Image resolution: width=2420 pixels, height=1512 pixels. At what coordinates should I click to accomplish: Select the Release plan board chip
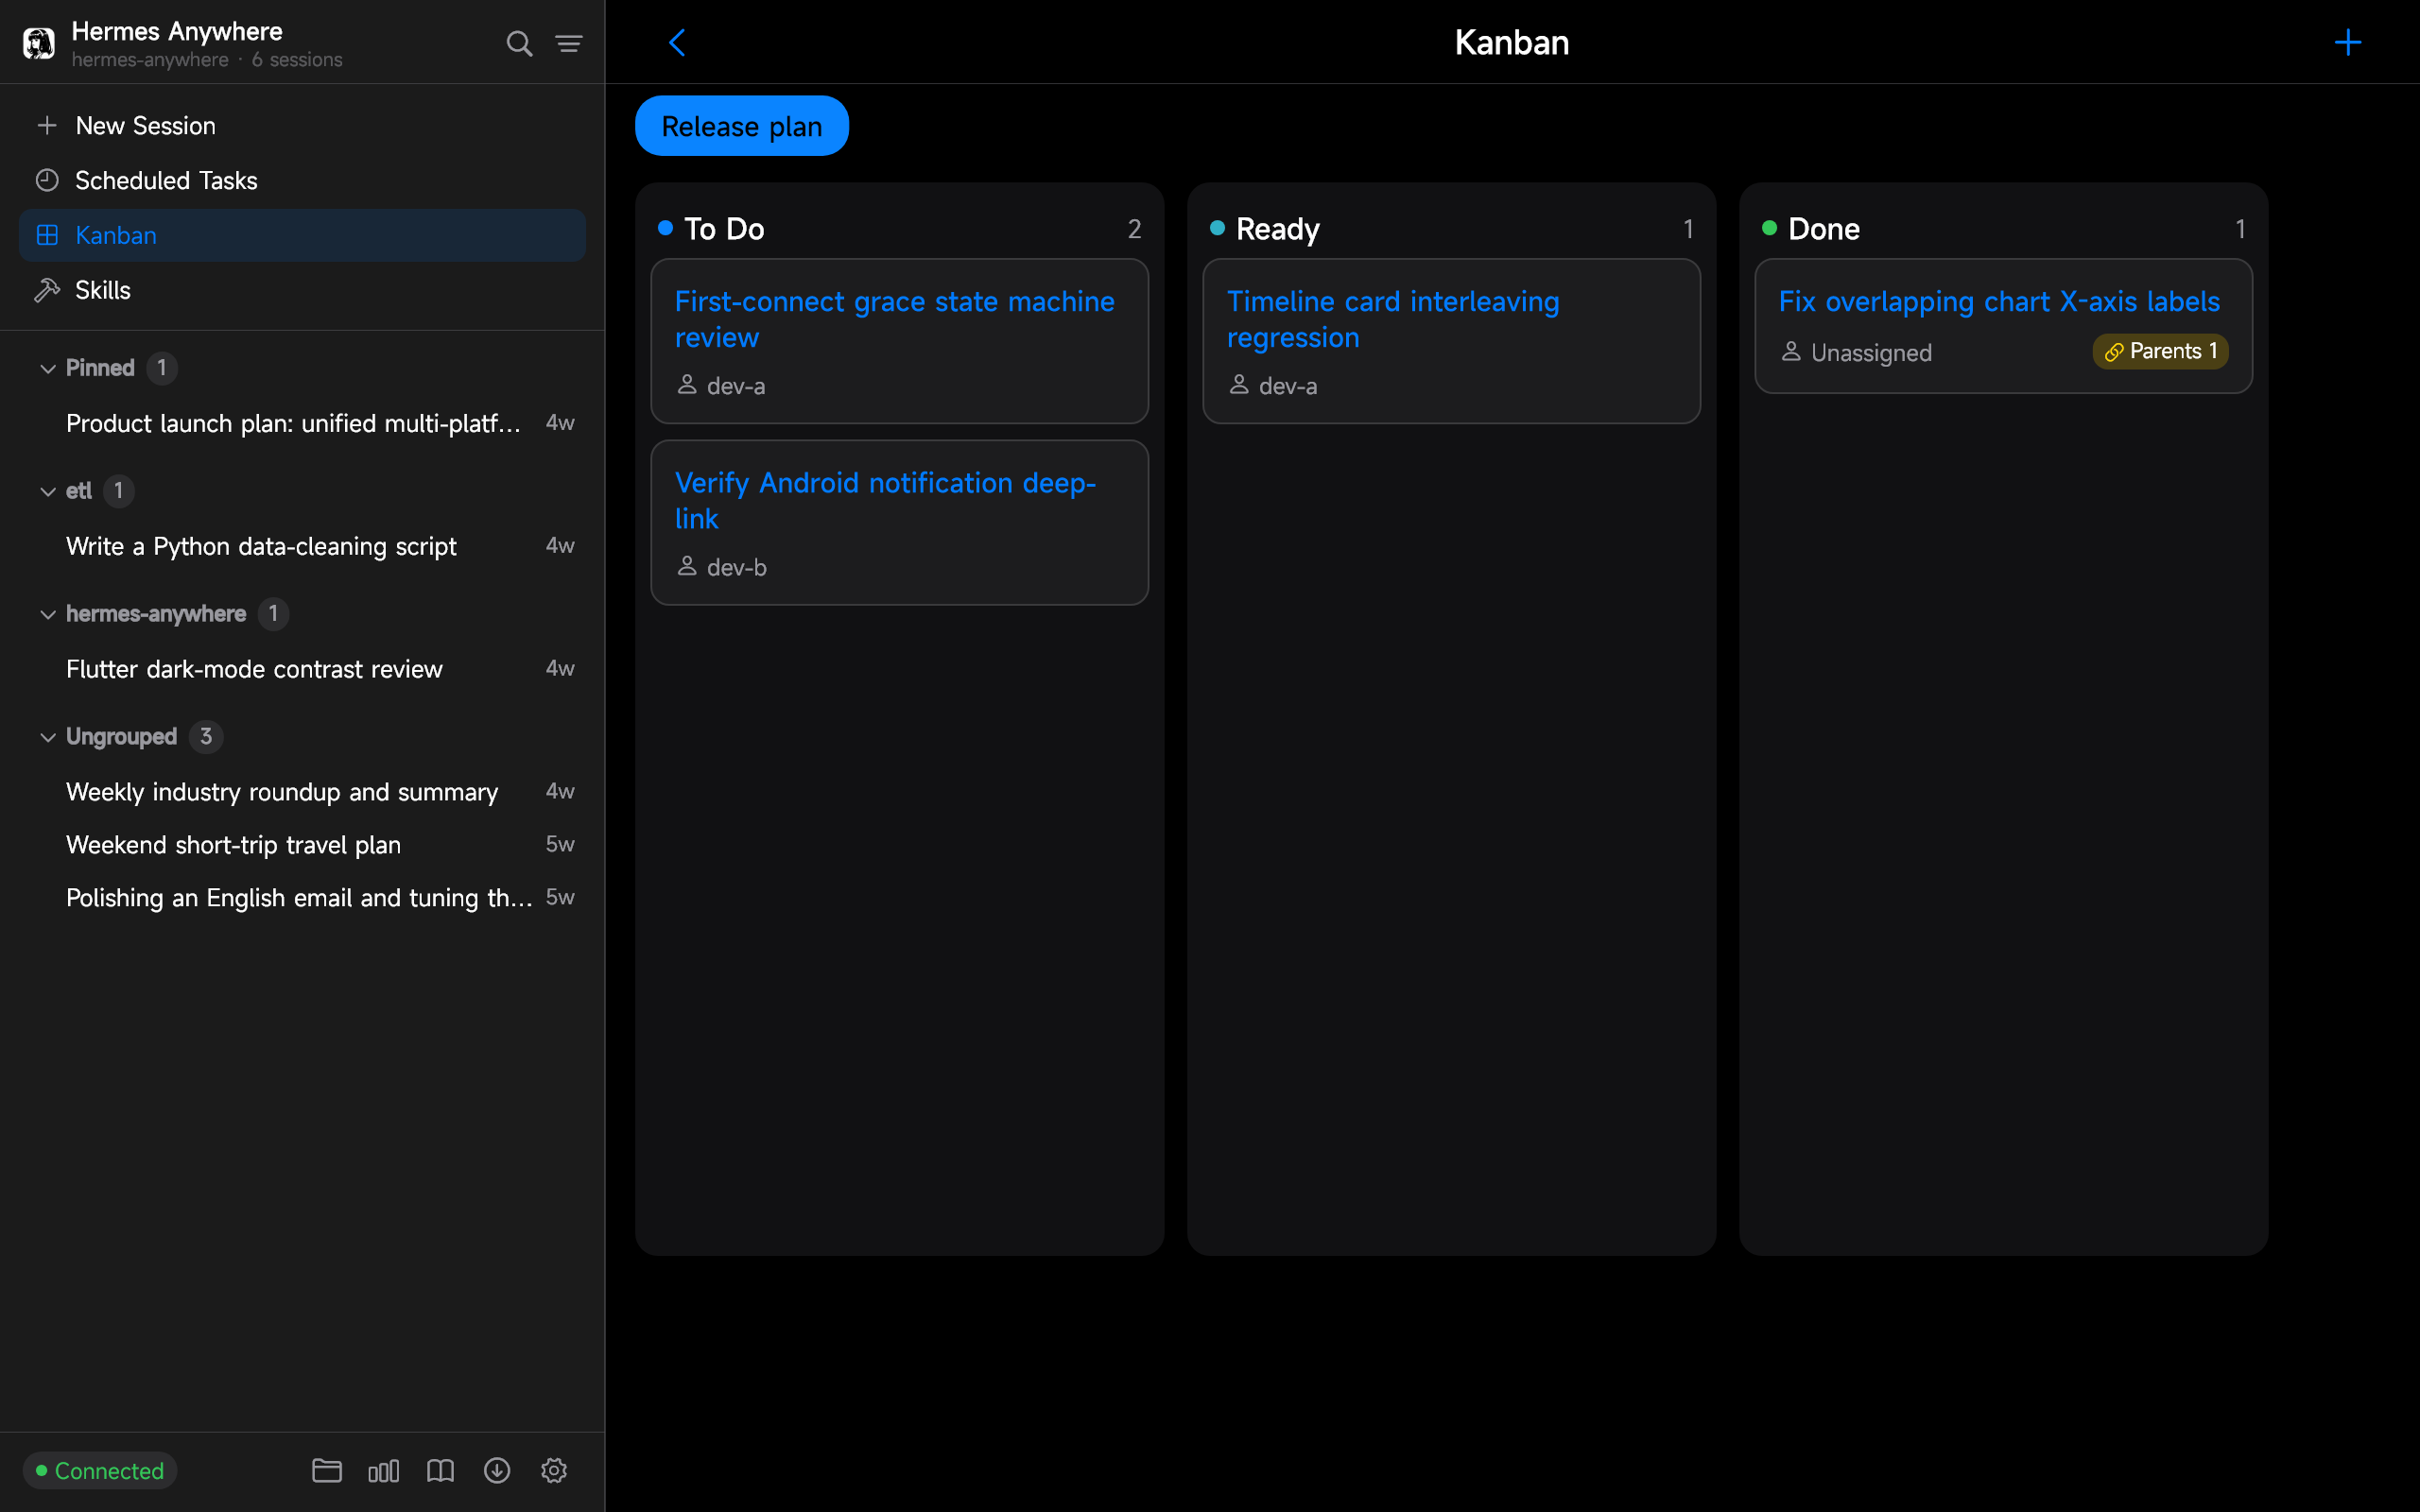click(x=742, y=126)
